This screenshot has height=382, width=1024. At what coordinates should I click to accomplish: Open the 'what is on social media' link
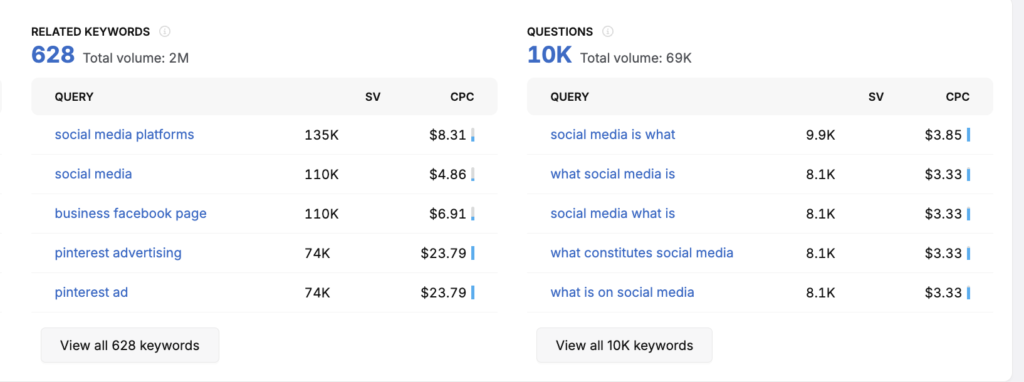(622, 292)
